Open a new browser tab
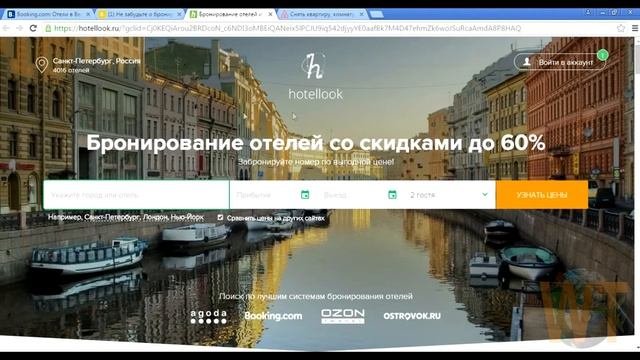 pos(376,14)
